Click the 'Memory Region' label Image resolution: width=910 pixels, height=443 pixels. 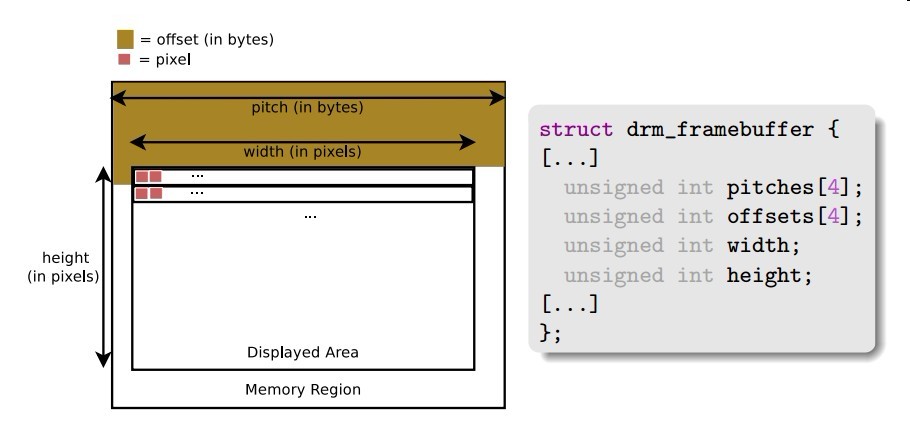(303, 390)
